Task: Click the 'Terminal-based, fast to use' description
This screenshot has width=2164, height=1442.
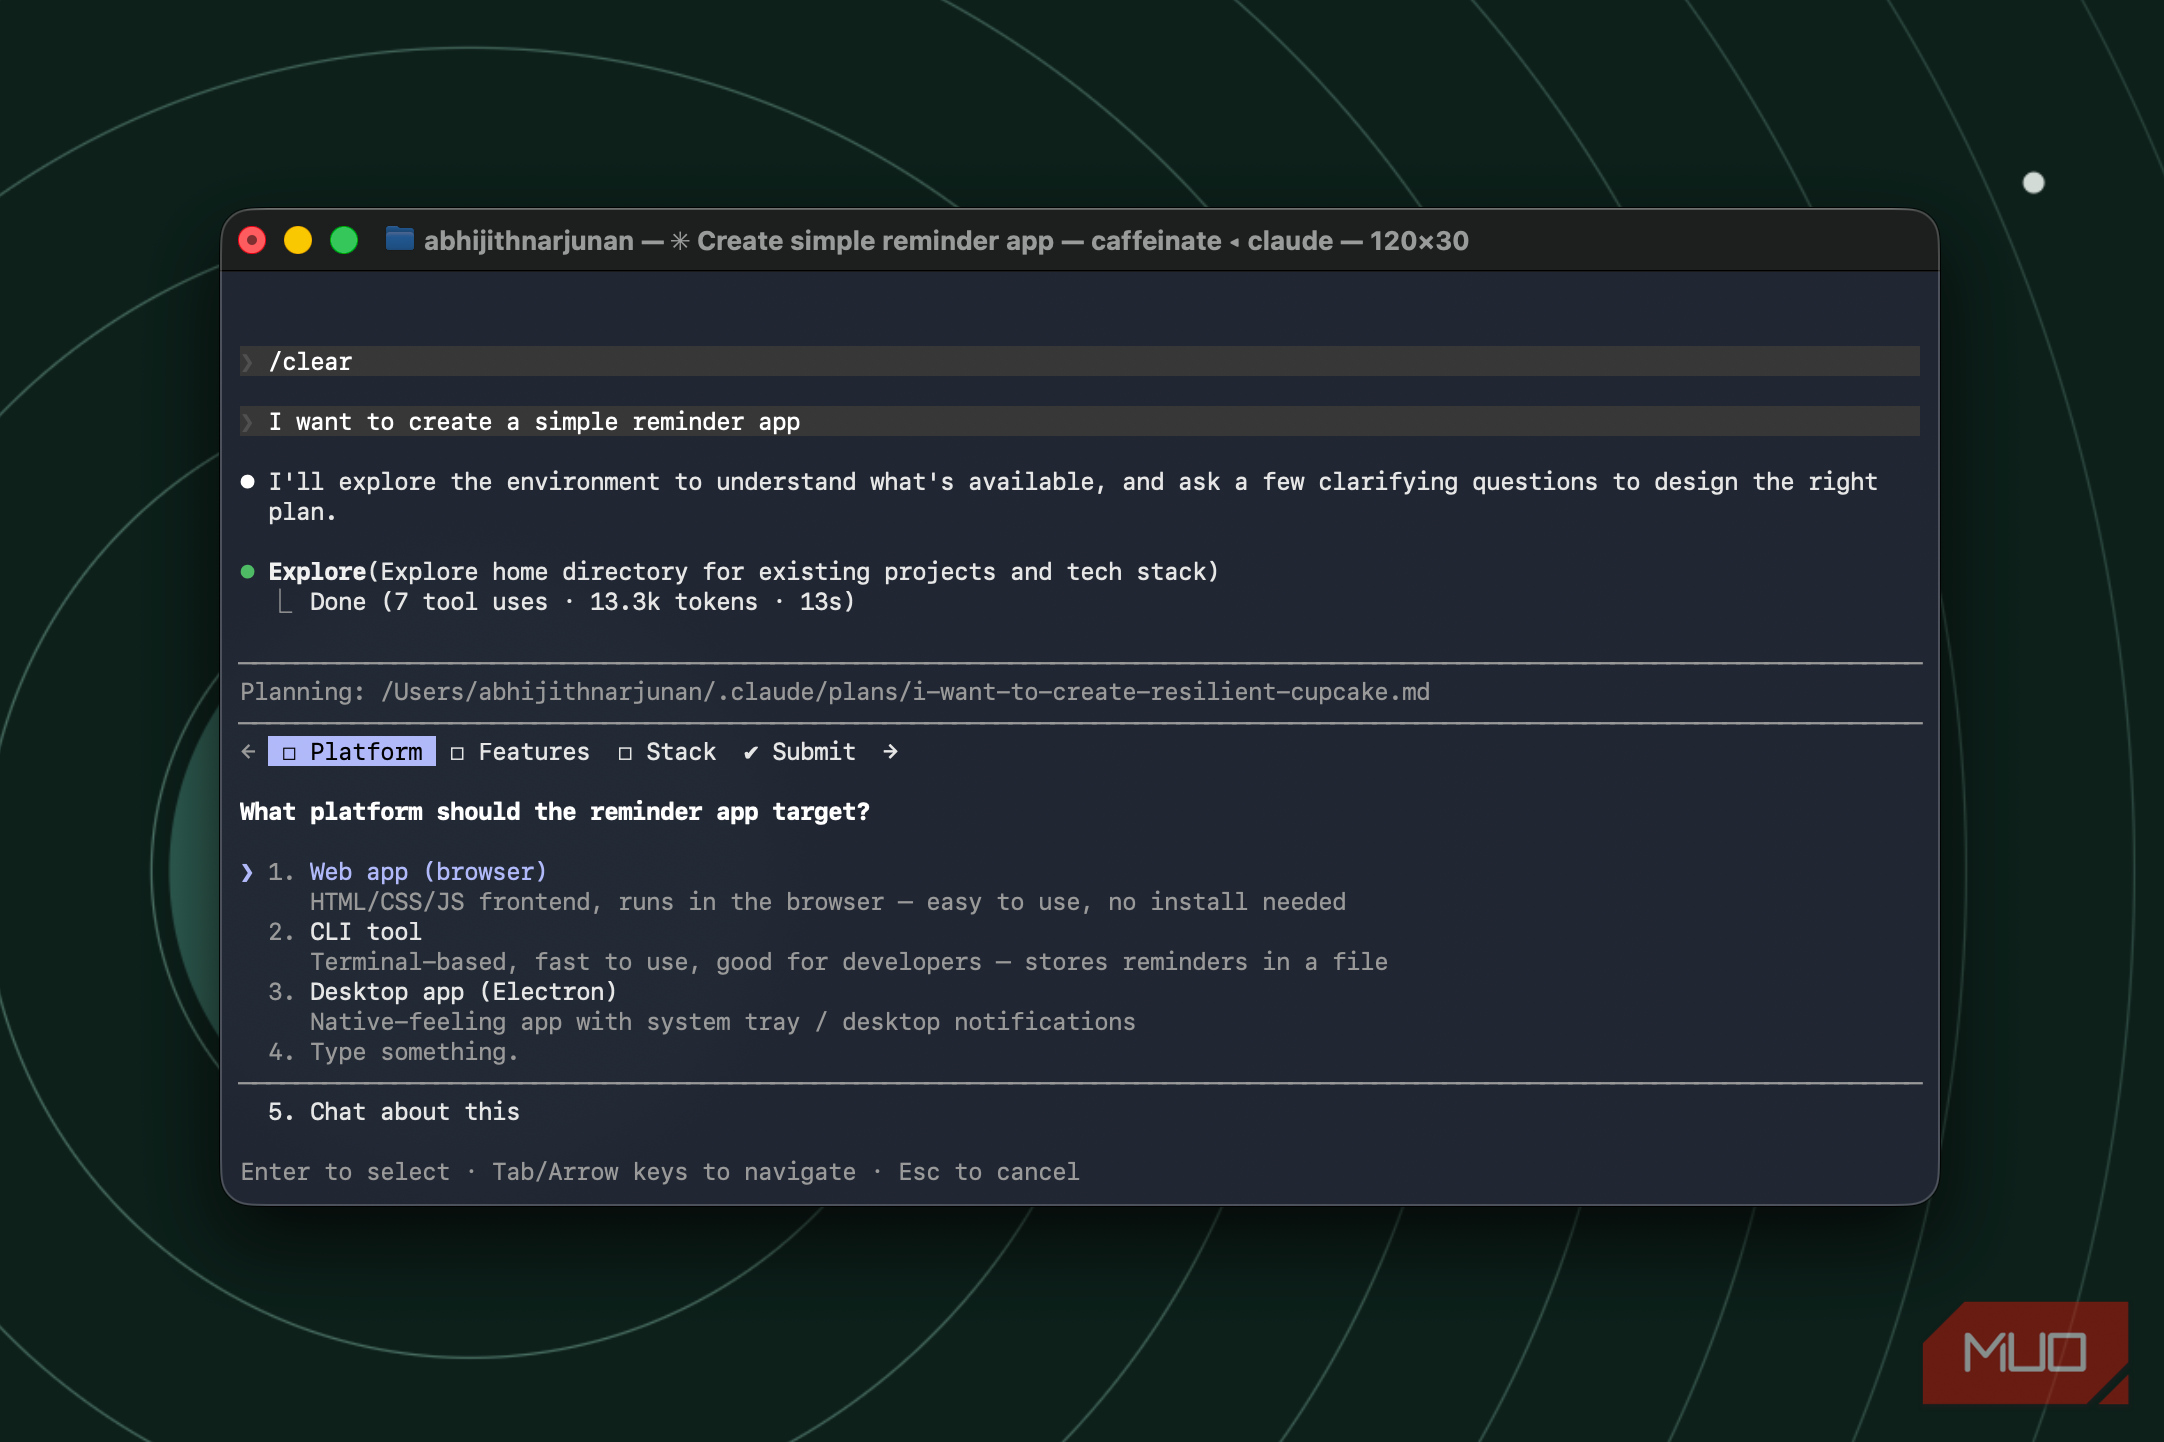Action: point(849,962)
